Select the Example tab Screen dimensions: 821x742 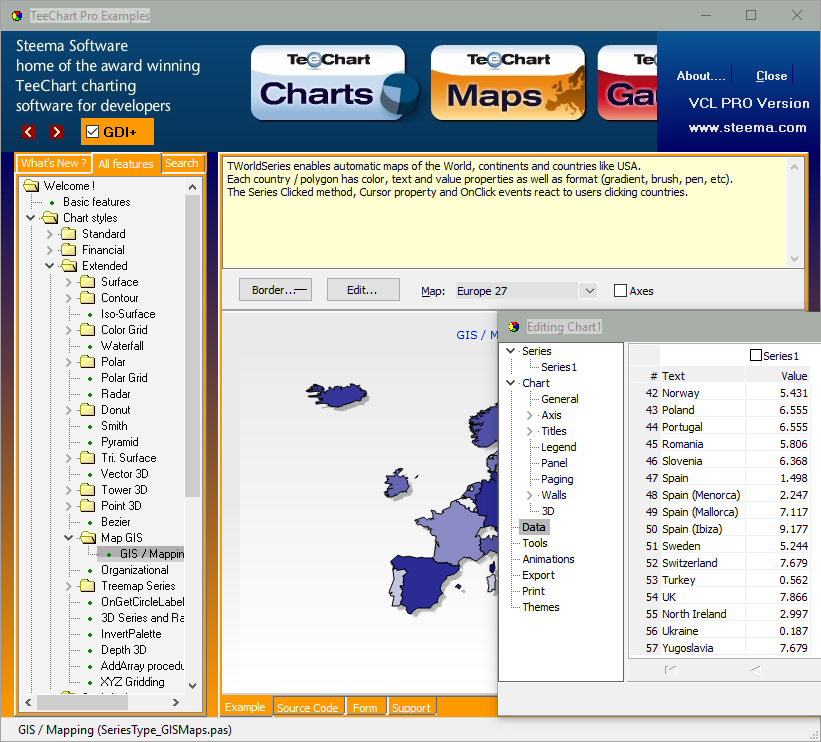click(x=245, y=707)
